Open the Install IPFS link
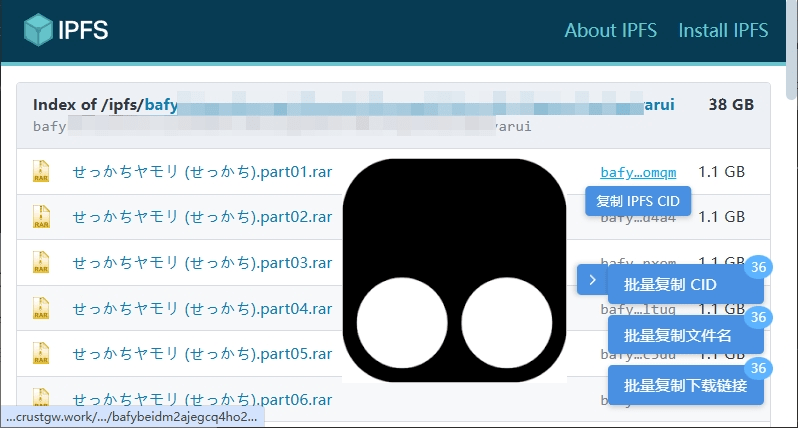The width and height of the screenshot is (798, 428). (723, 31)
